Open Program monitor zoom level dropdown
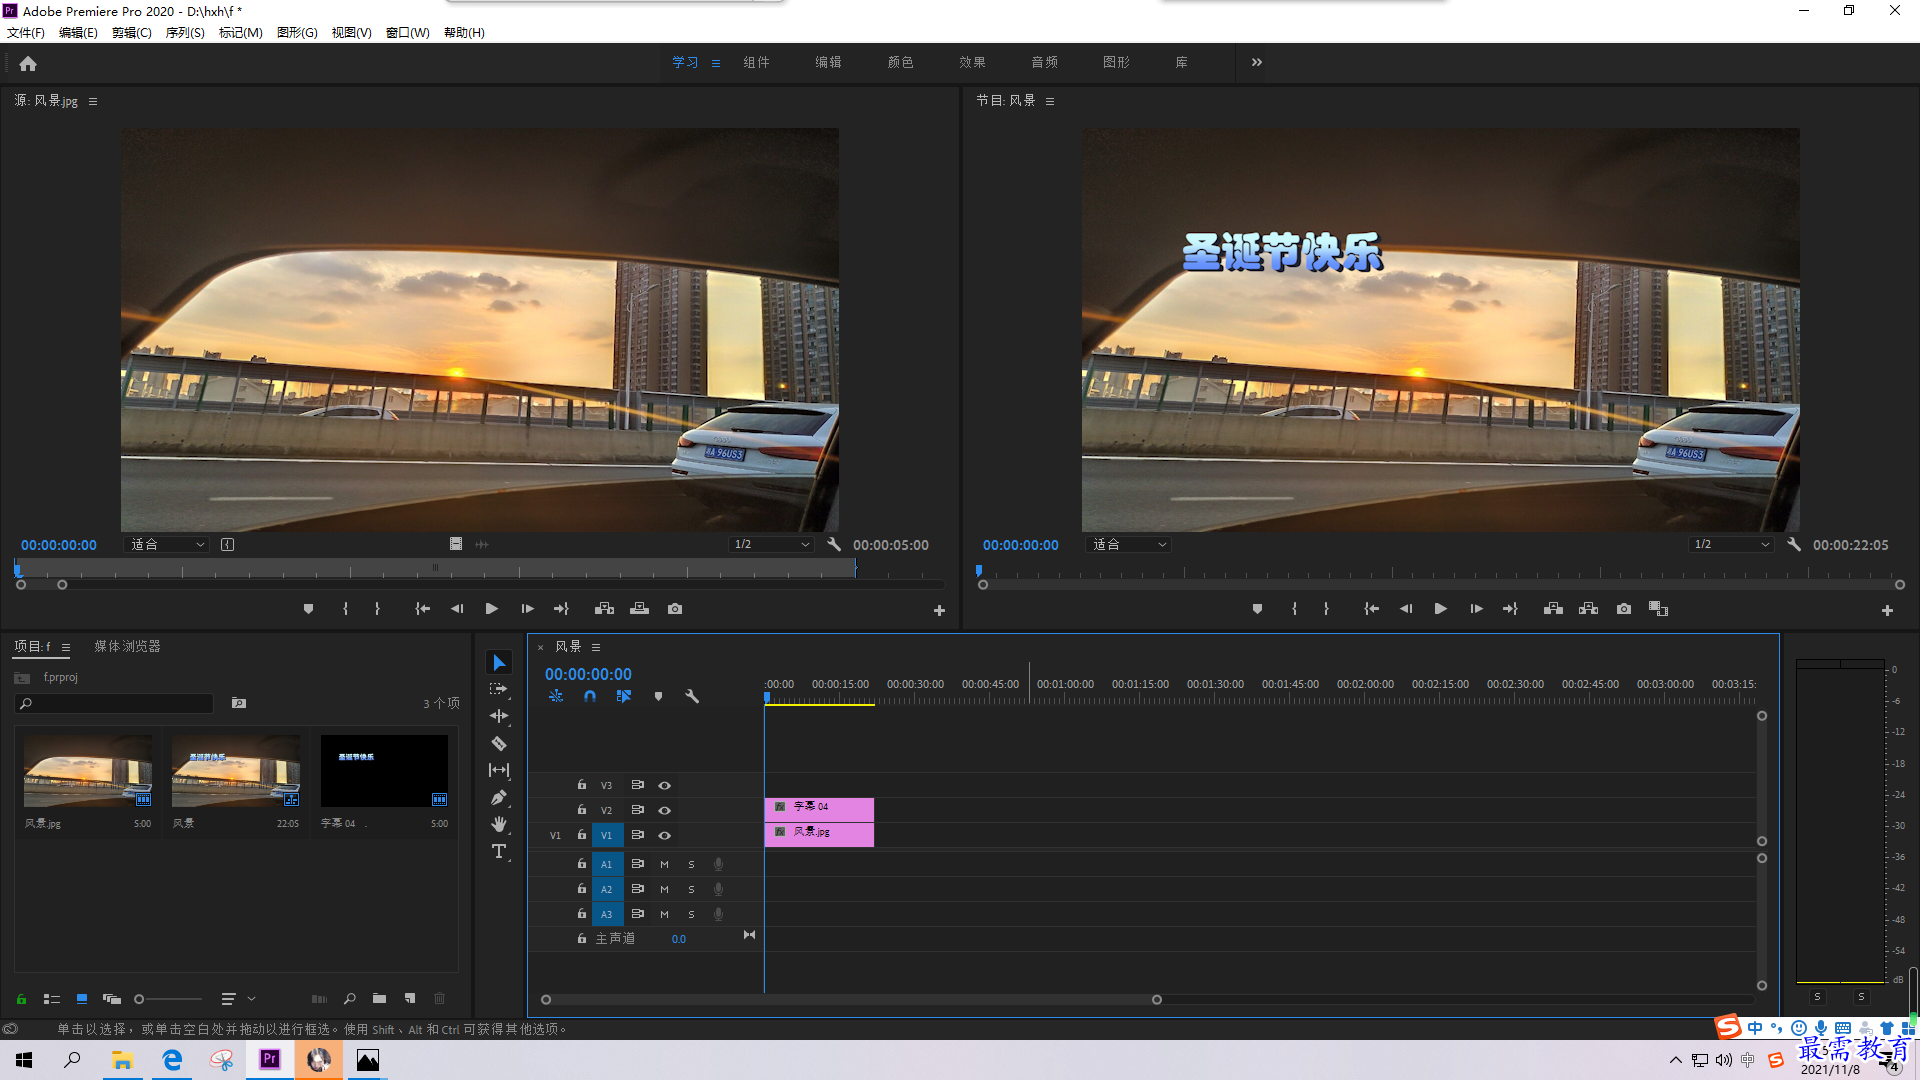The width and height of the screenshot is (1920, 1080). click(x=1128, y=545)
